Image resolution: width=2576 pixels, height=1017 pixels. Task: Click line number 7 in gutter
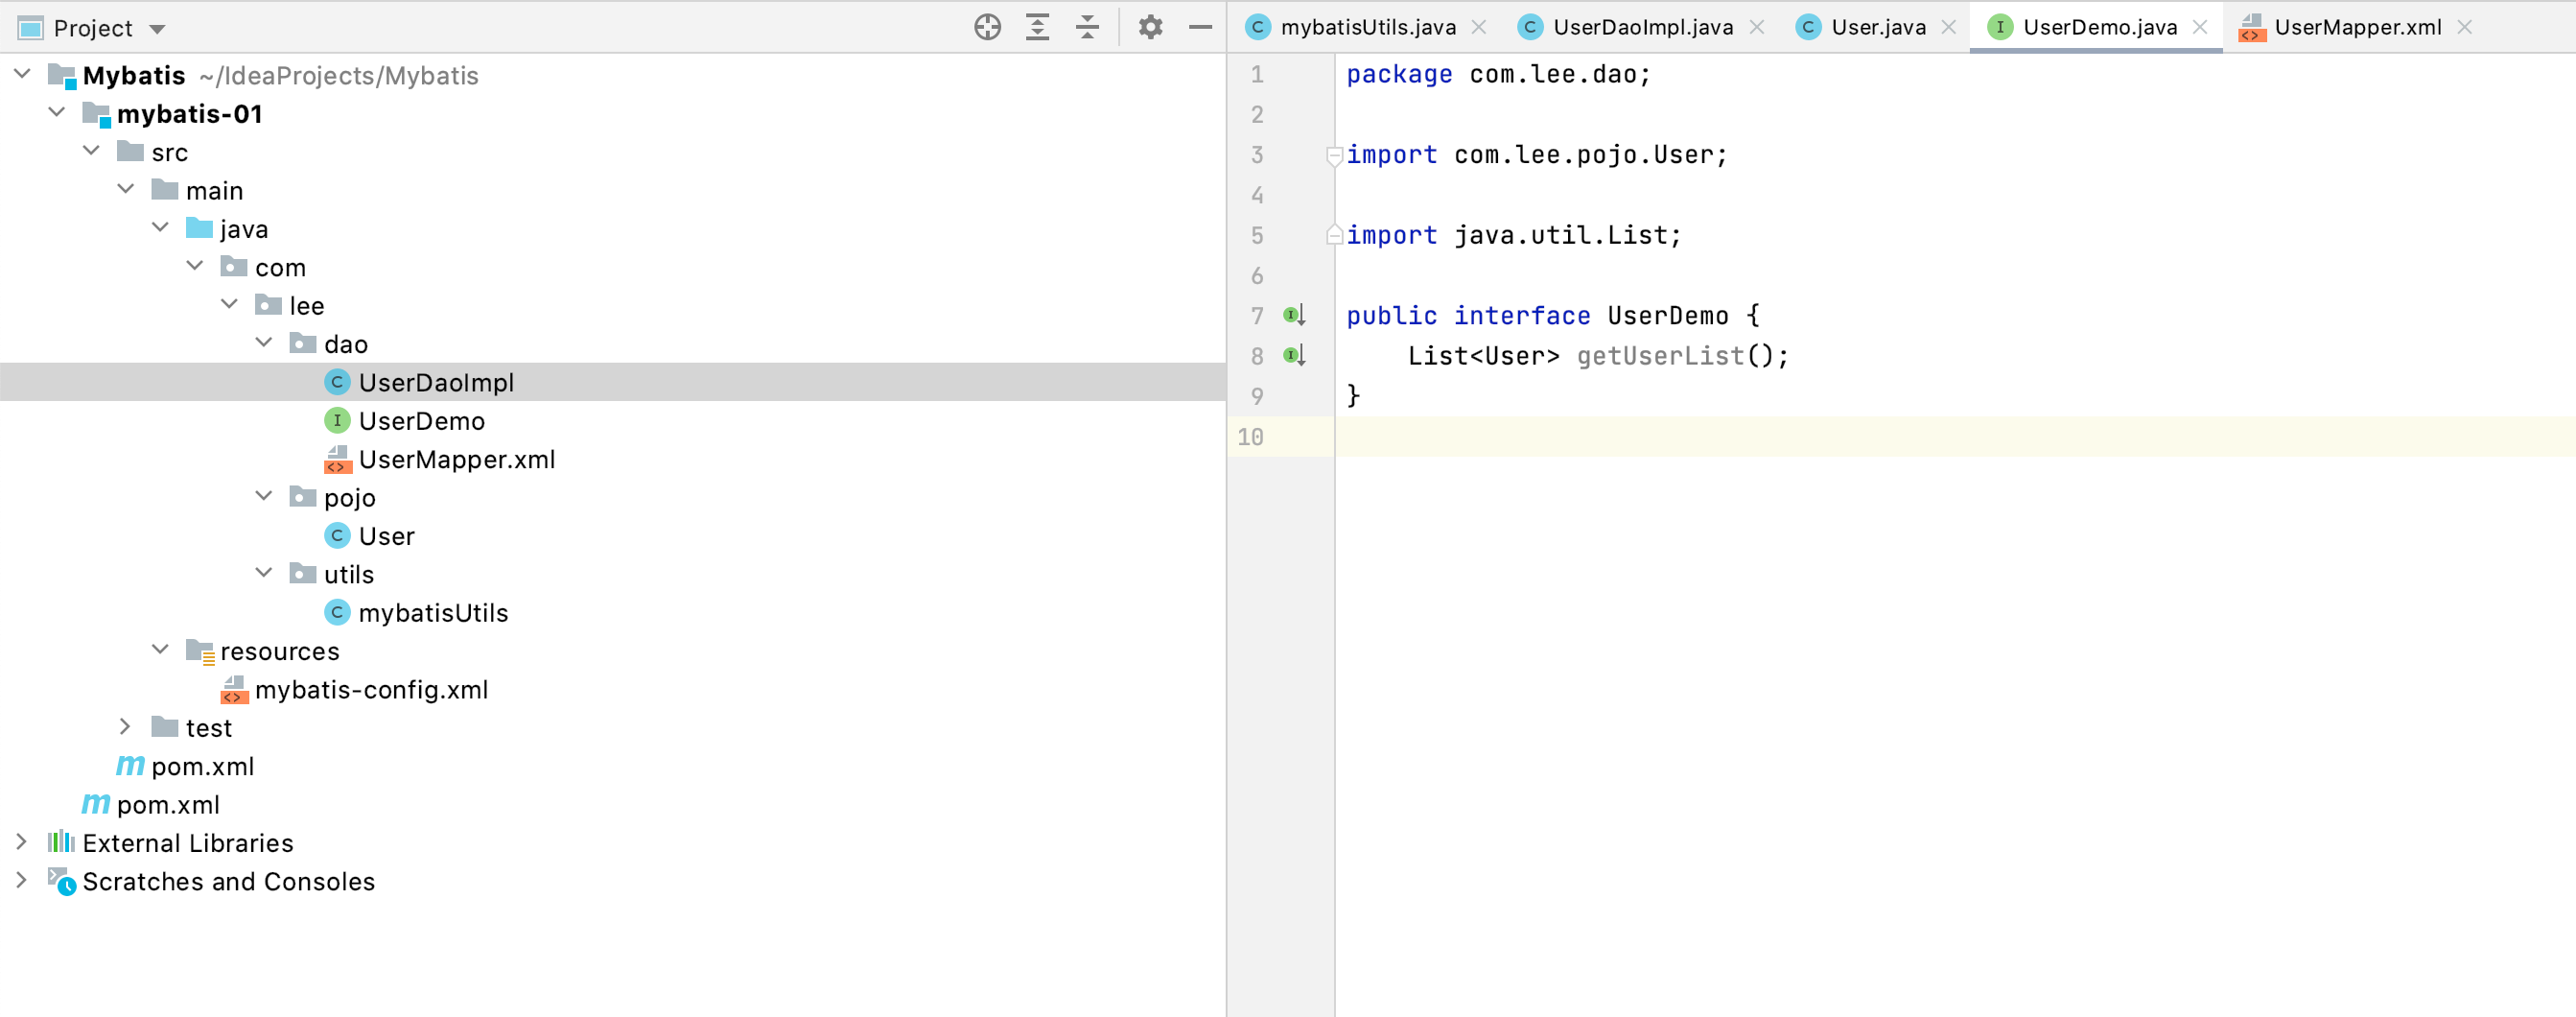coord(1257,316)
